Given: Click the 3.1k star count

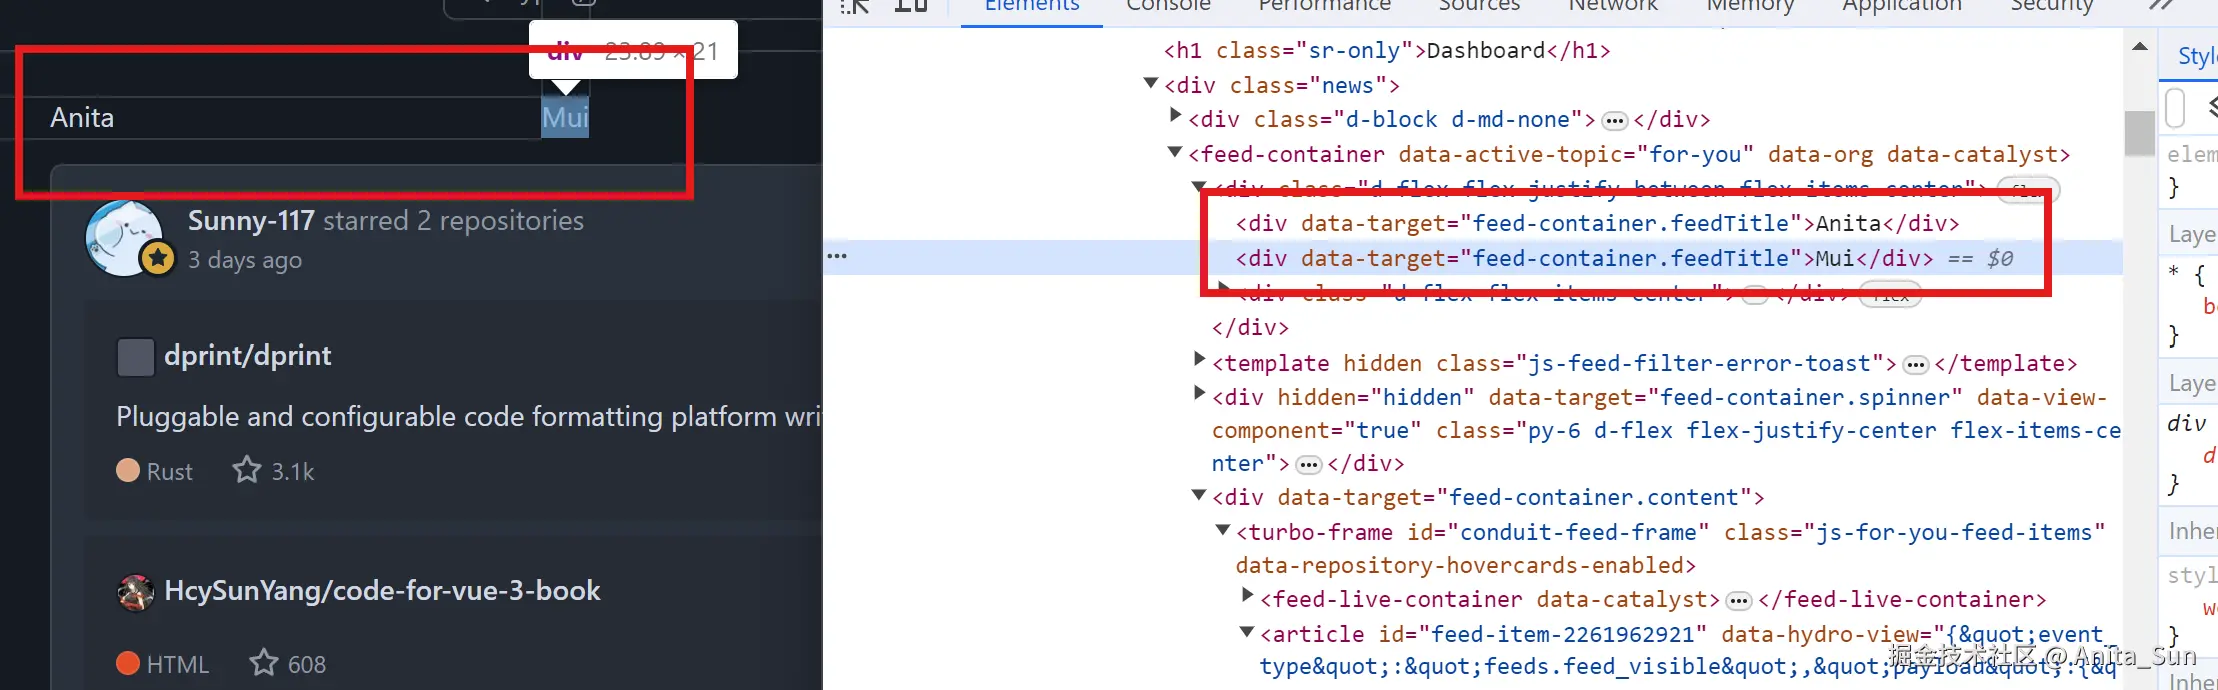Looking at the screenshot, I should coord(293,471).
